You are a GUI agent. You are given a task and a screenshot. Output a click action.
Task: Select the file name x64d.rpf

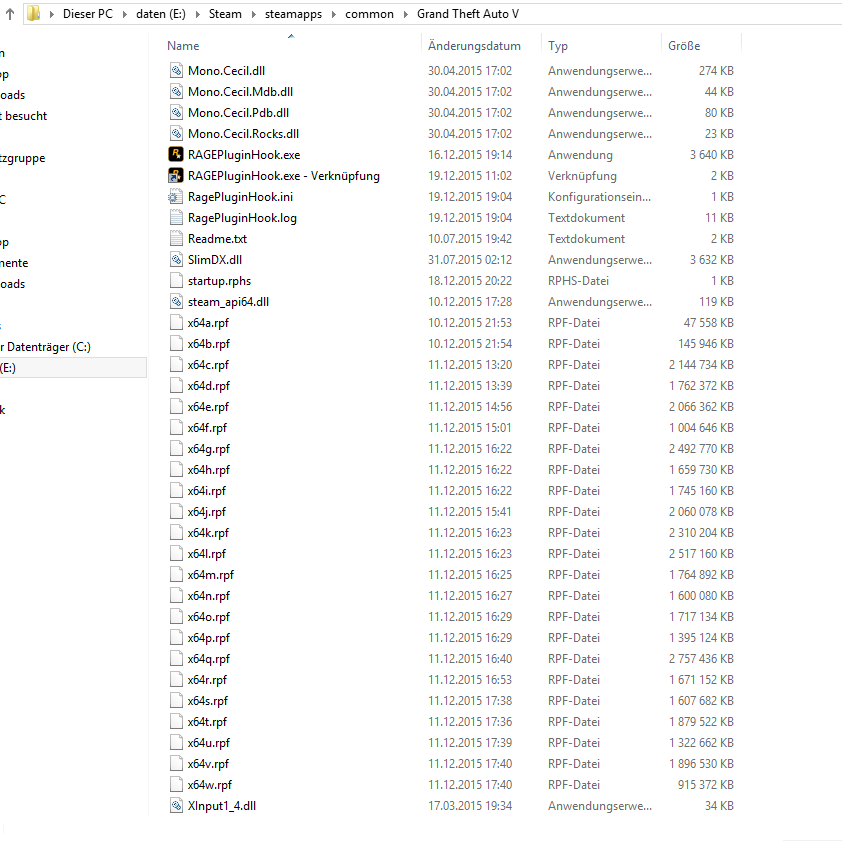pyautogui.click(x=208, y=386)
